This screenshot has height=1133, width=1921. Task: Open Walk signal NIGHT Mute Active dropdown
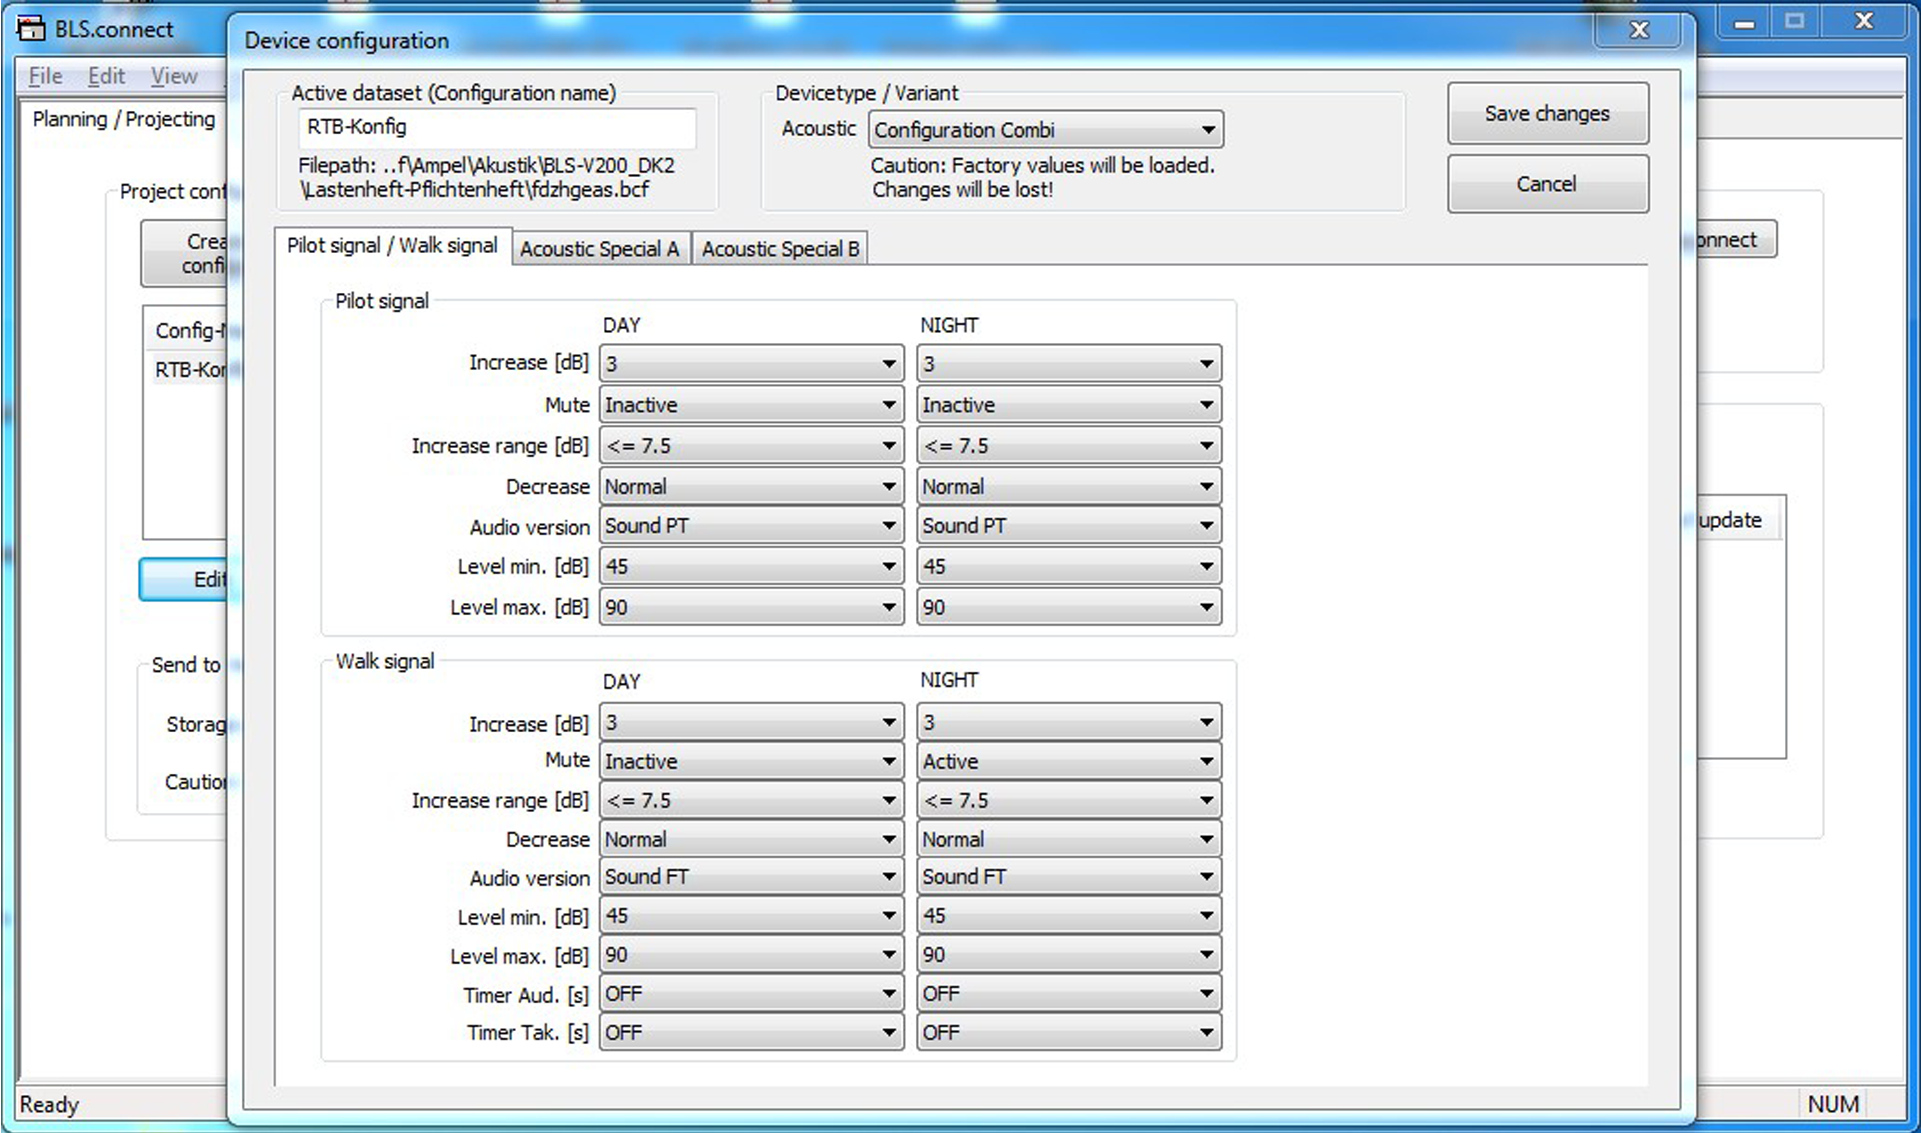[x=1069, y=762]
